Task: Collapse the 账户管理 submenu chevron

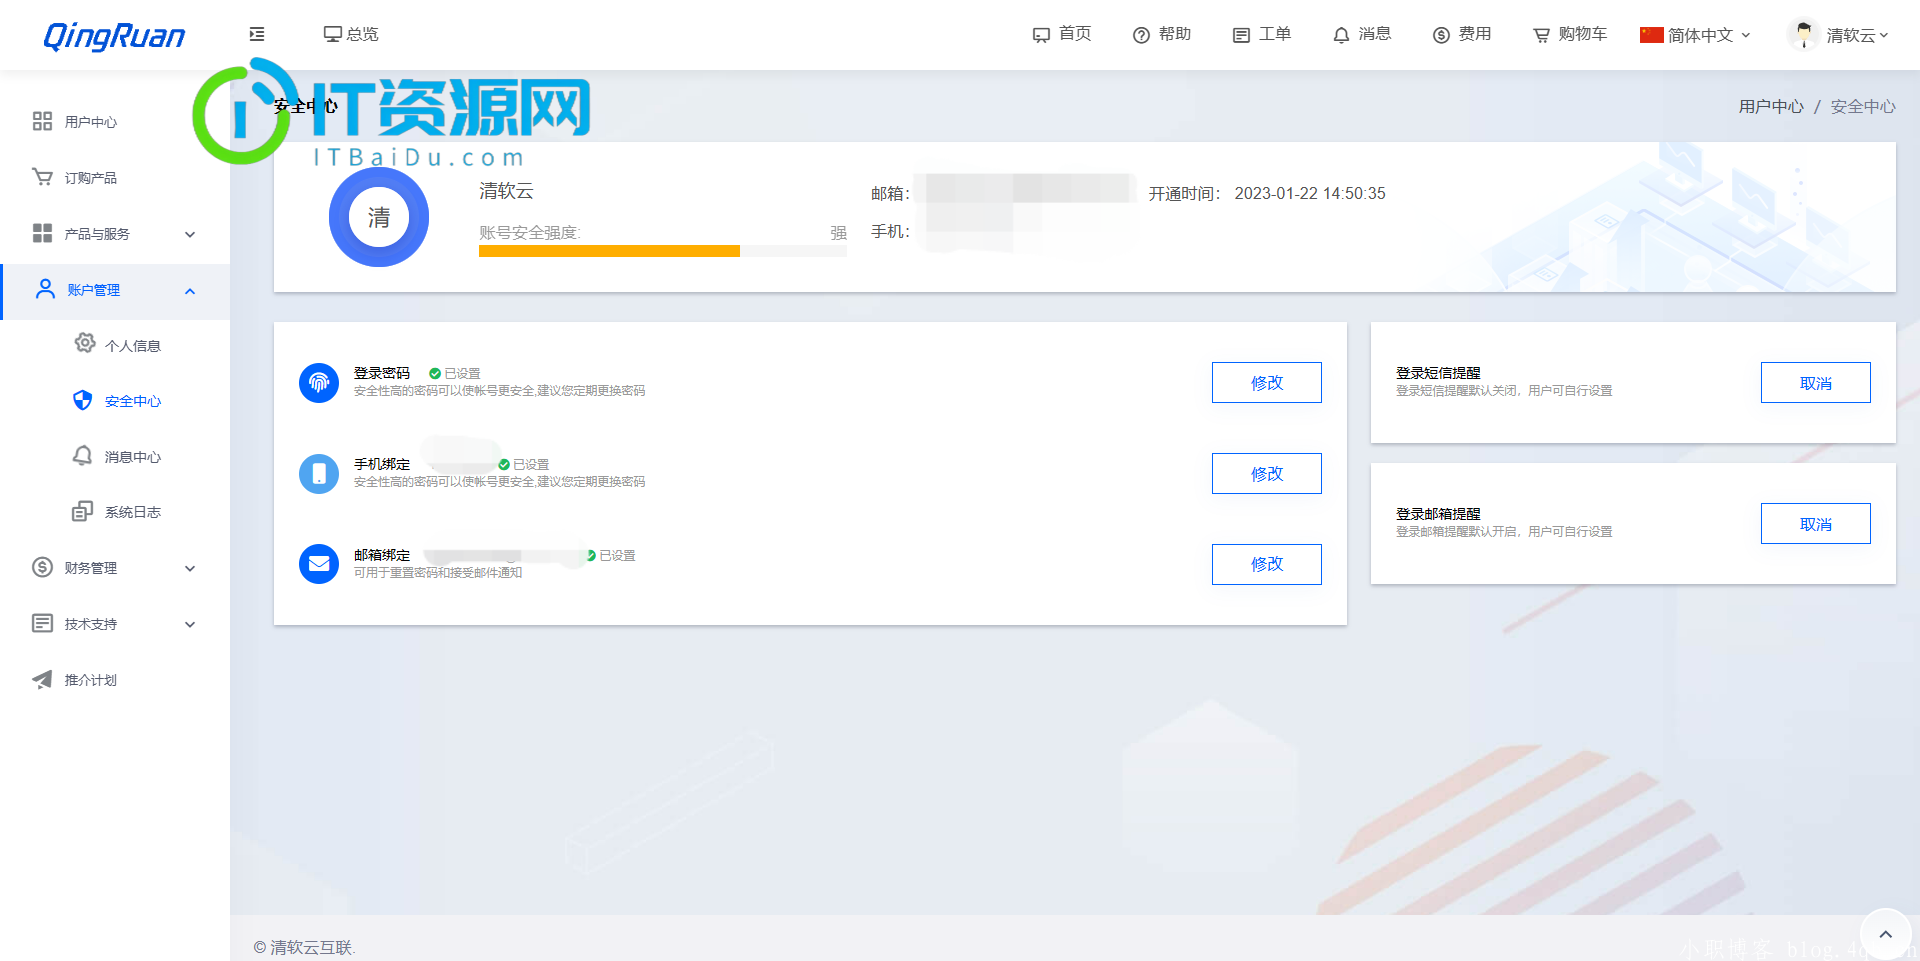Action: tap(190, 291)
